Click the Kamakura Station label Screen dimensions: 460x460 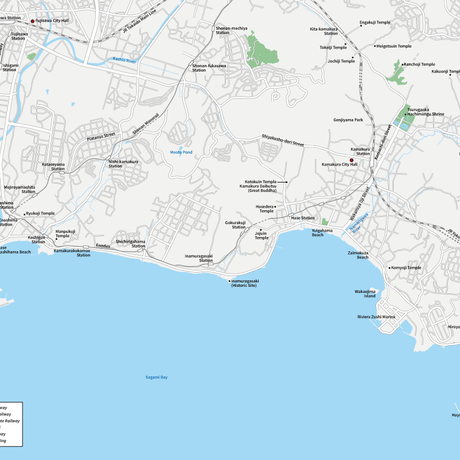click(x=360, y=151)
